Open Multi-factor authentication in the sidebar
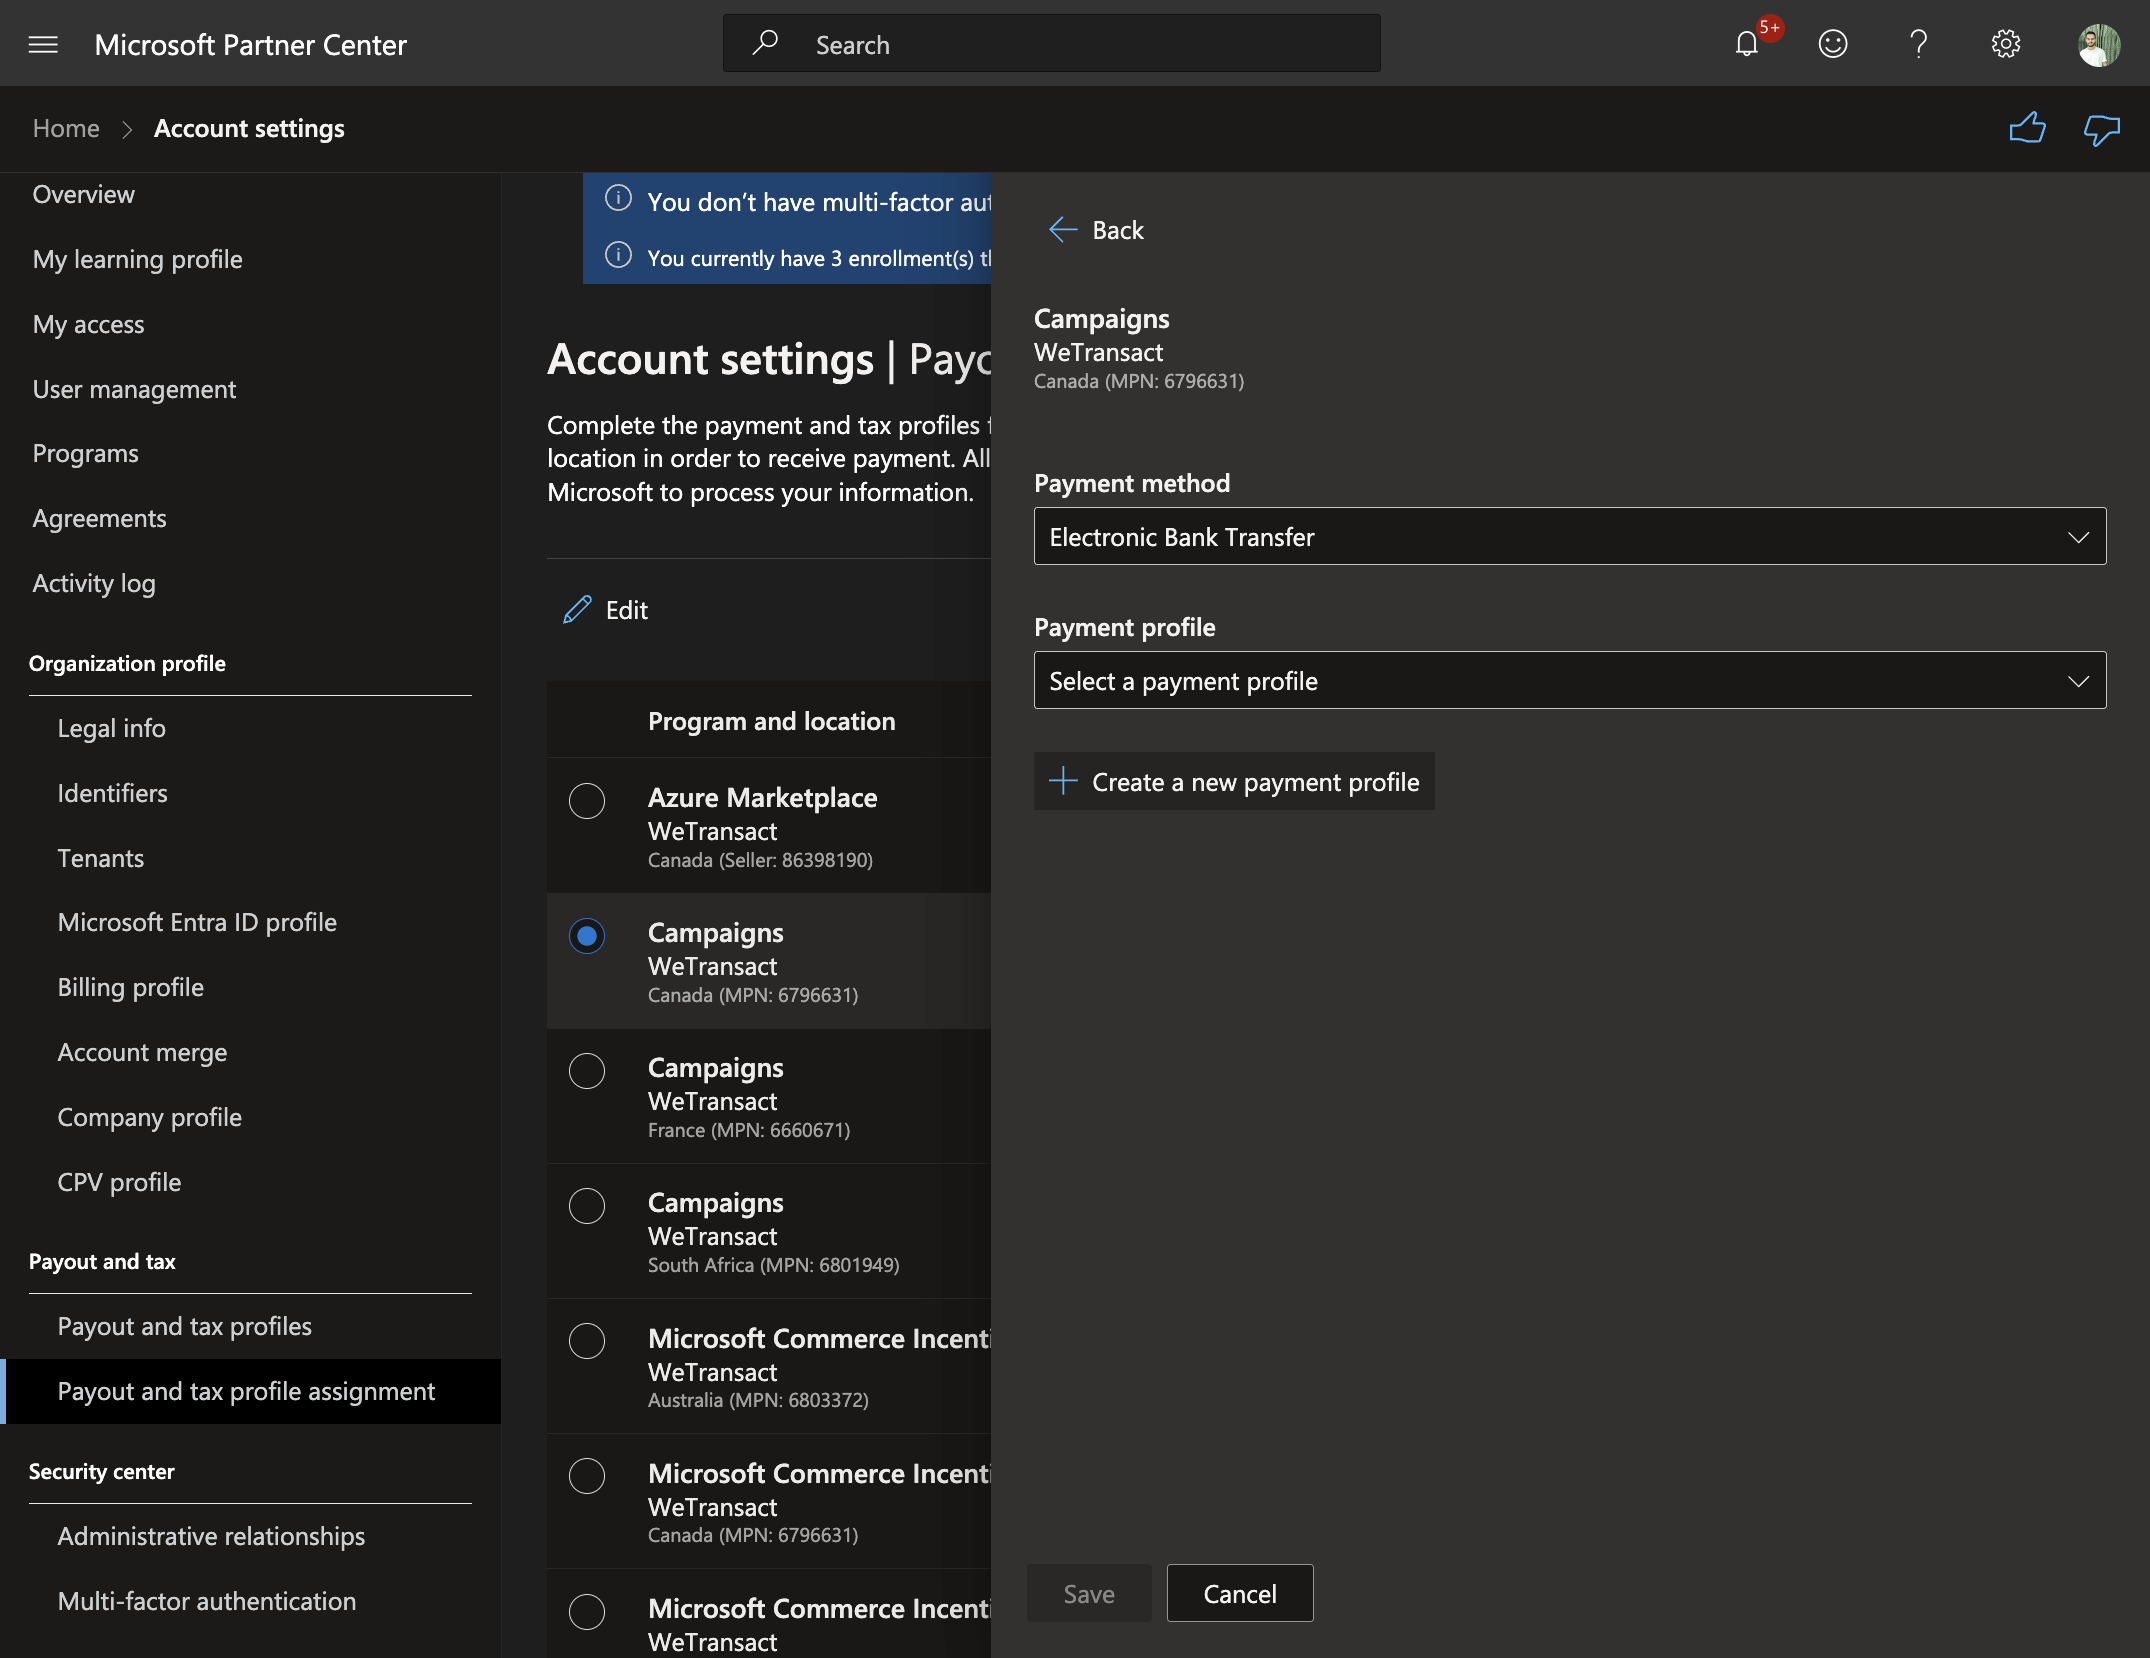This screenshot has width=2150, height=1658. (206, 1601)
